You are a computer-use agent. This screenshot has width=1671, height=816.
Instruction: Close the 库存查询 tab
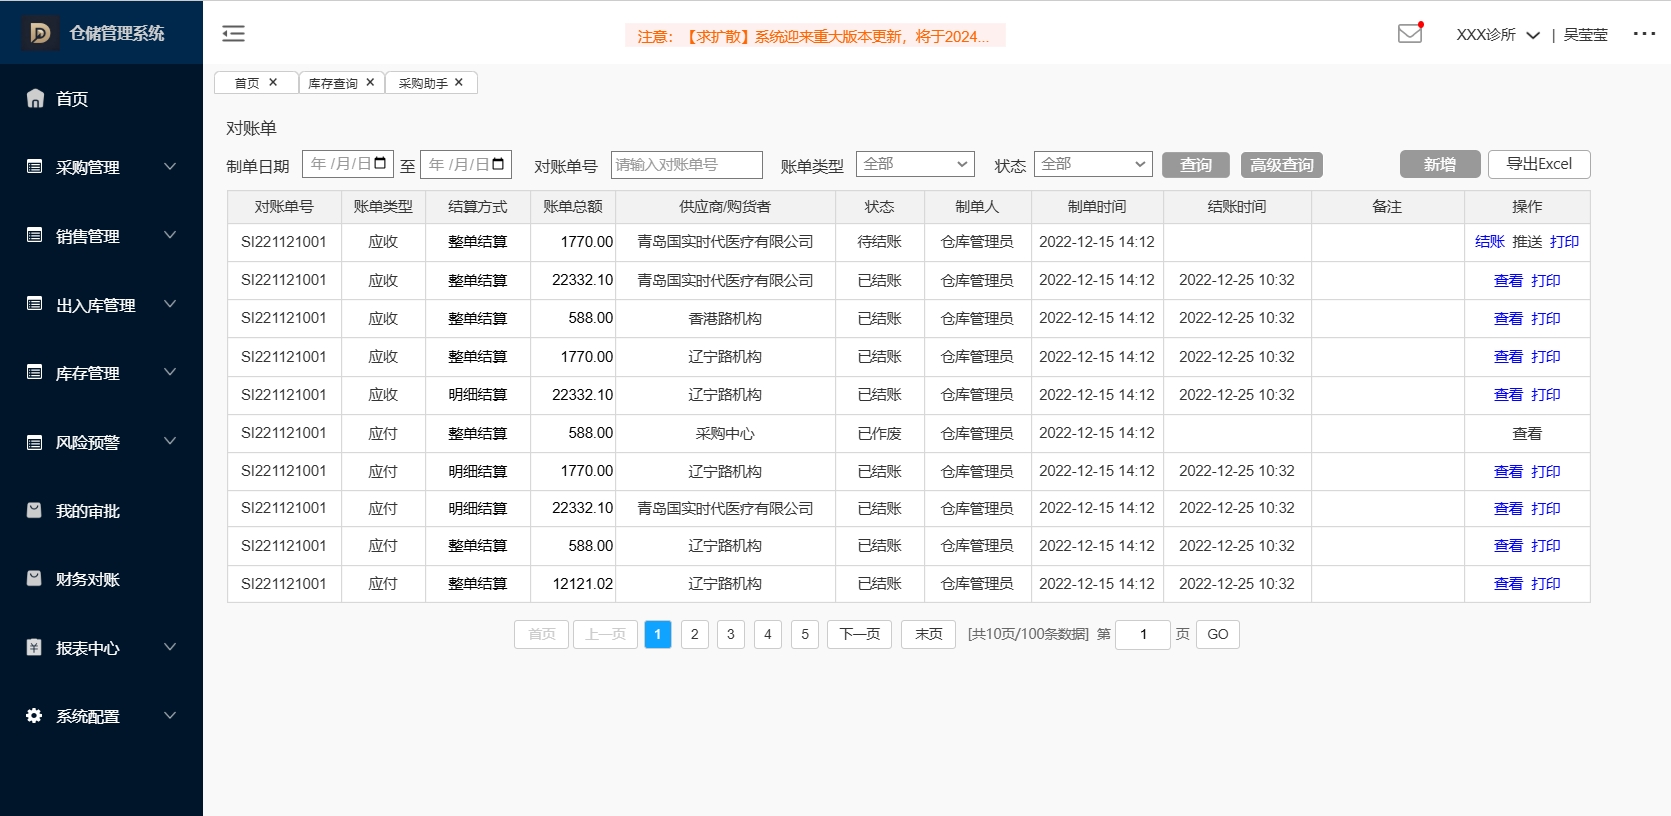tap(370, 82)
